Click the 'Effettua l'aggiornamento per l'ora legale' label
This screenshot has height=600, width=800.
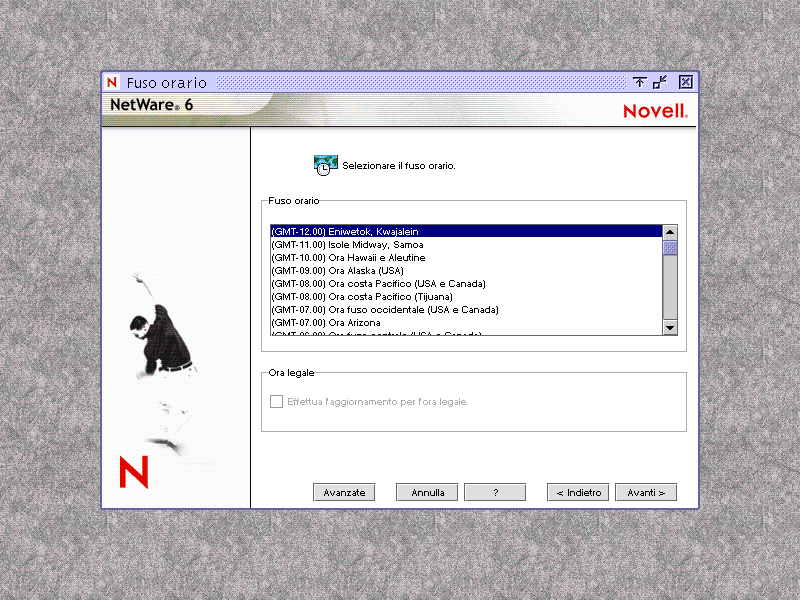point(378,402)
